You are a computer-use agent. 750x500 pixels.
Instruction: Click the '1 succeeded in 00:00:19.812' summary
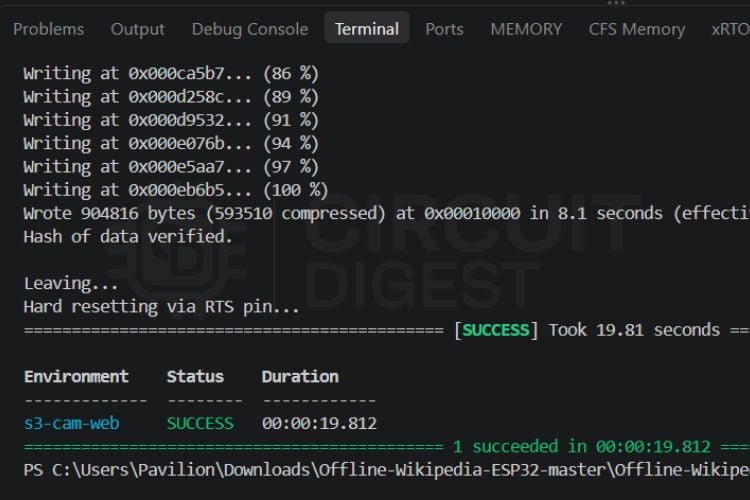pos(582,447)
